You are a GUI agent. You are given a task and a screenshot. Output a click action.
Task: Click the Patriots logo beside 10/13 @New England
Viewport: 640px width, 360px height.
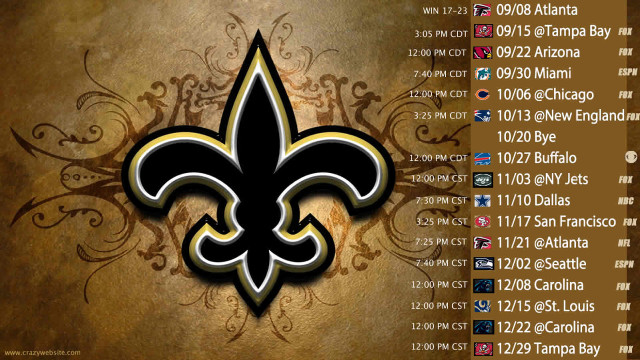coord(482,116)
